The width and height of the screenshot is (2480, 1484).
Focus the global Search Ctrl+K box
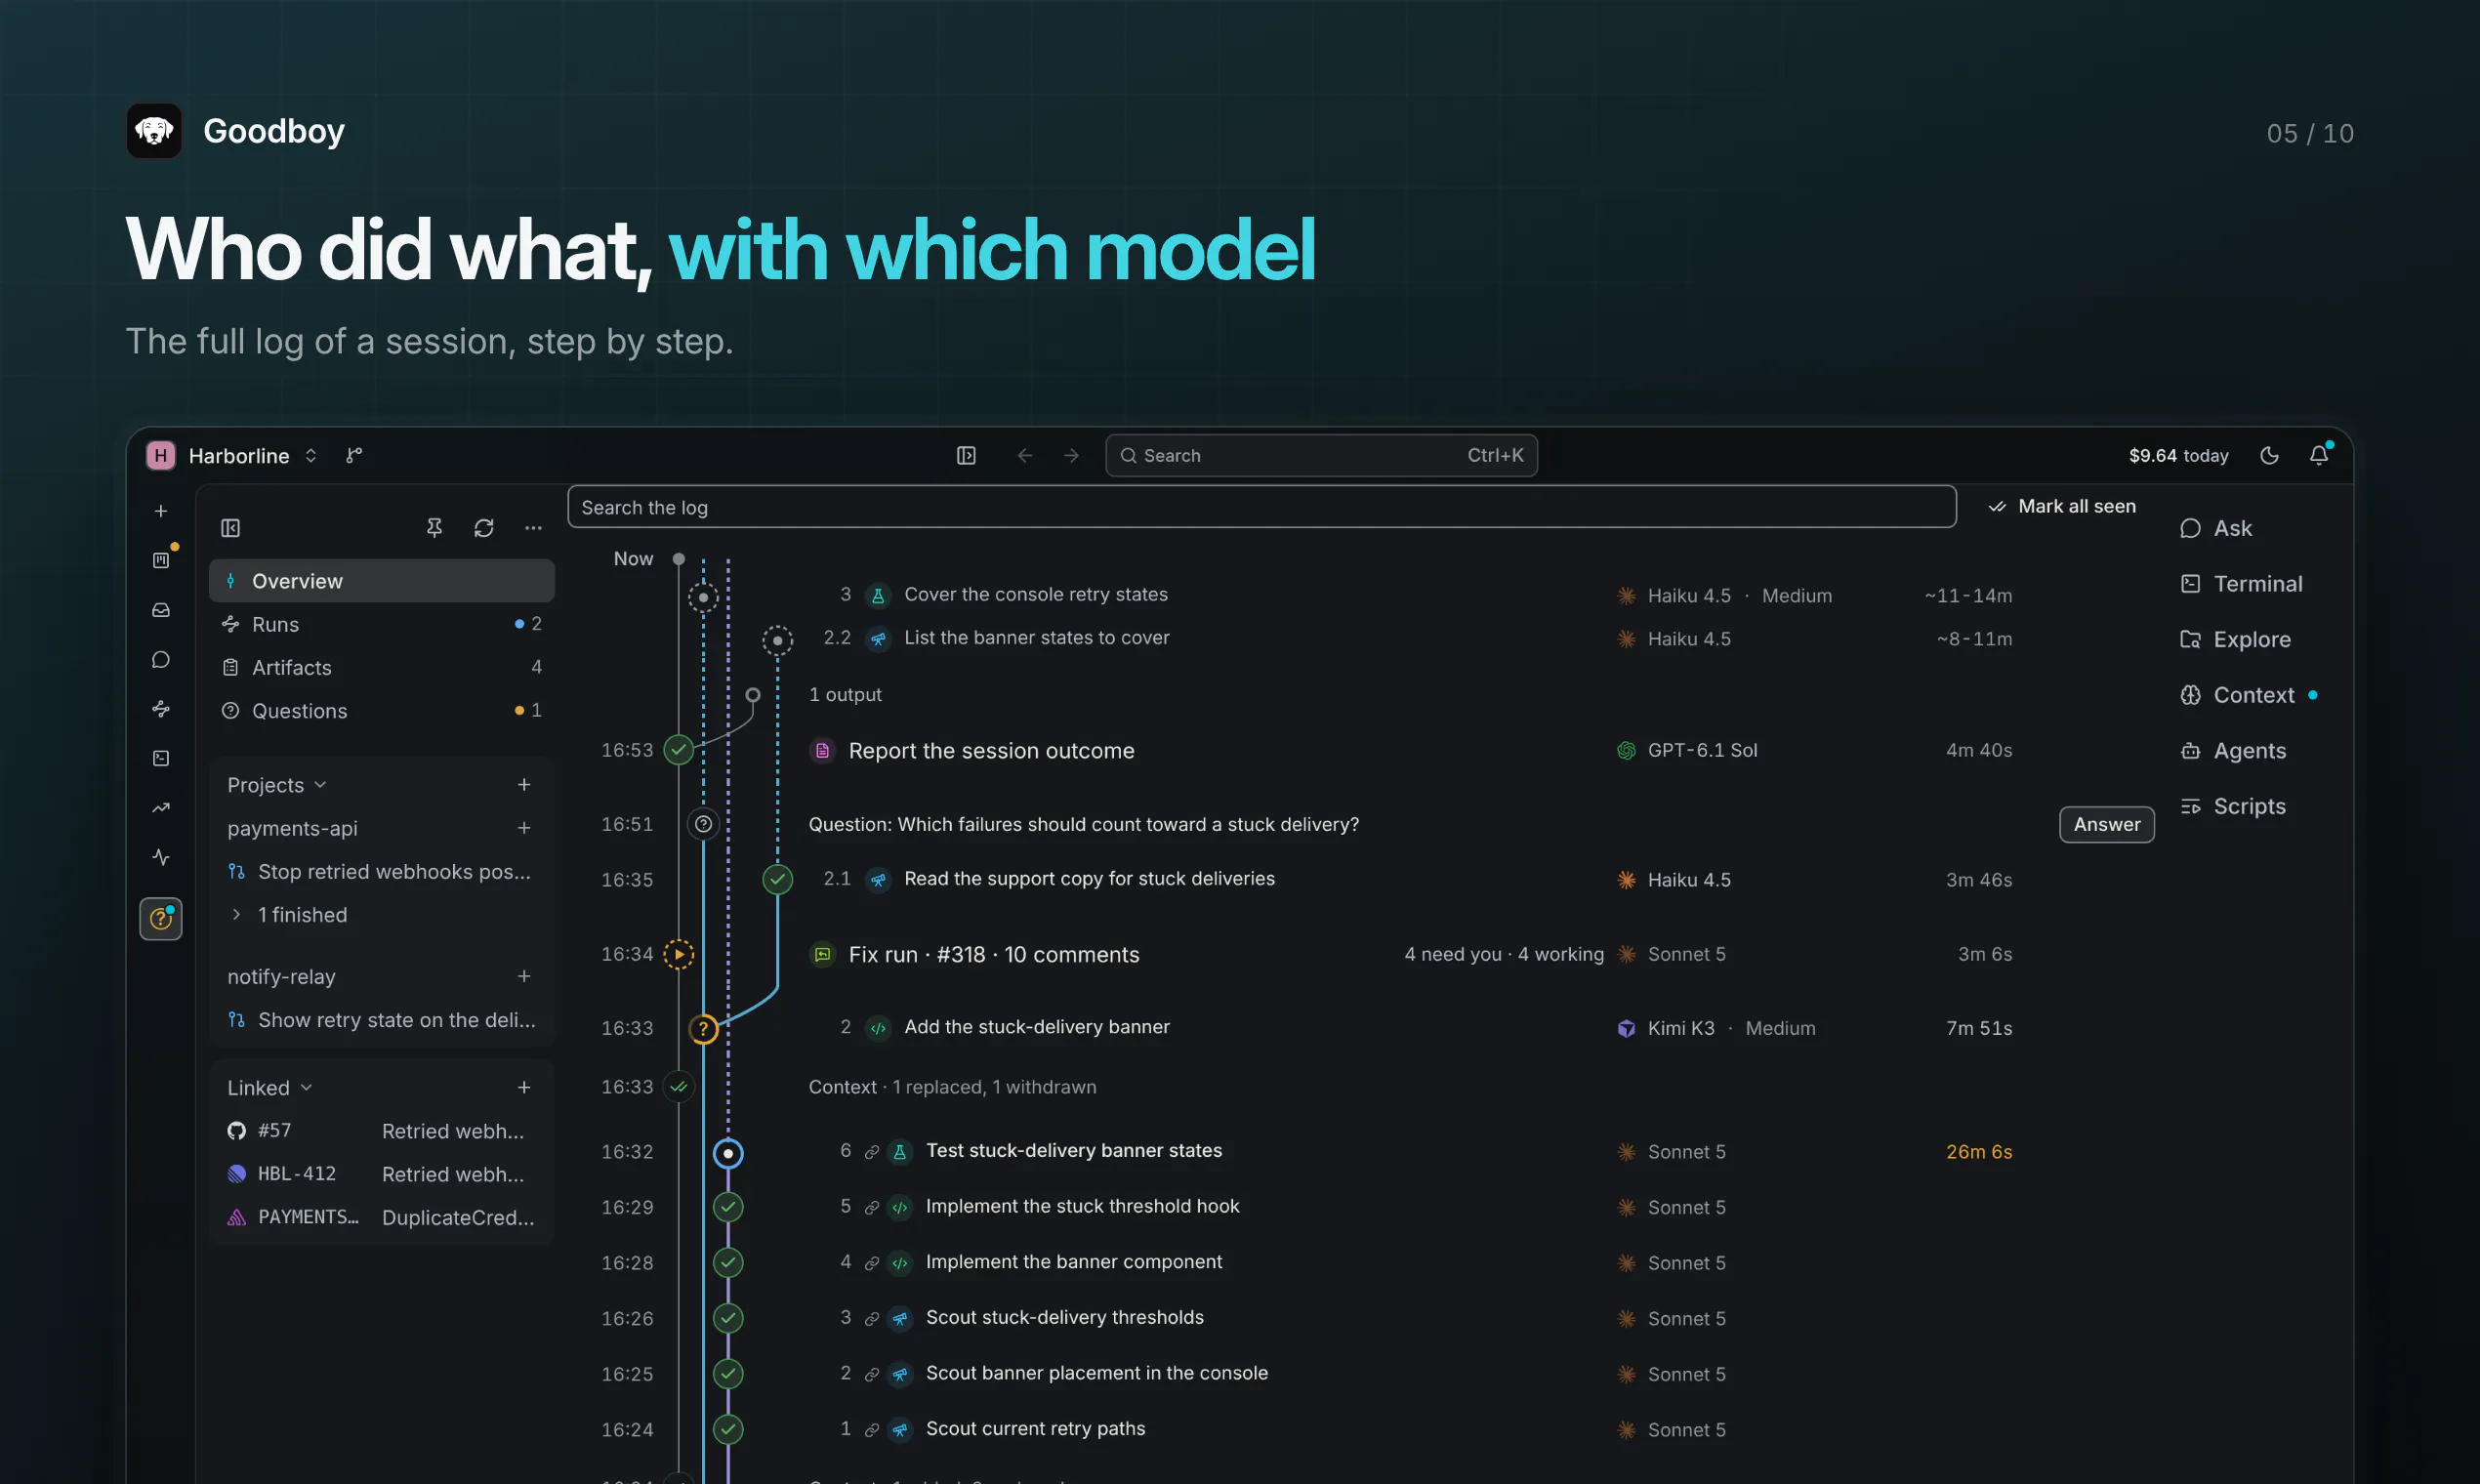click(1321, 456)
